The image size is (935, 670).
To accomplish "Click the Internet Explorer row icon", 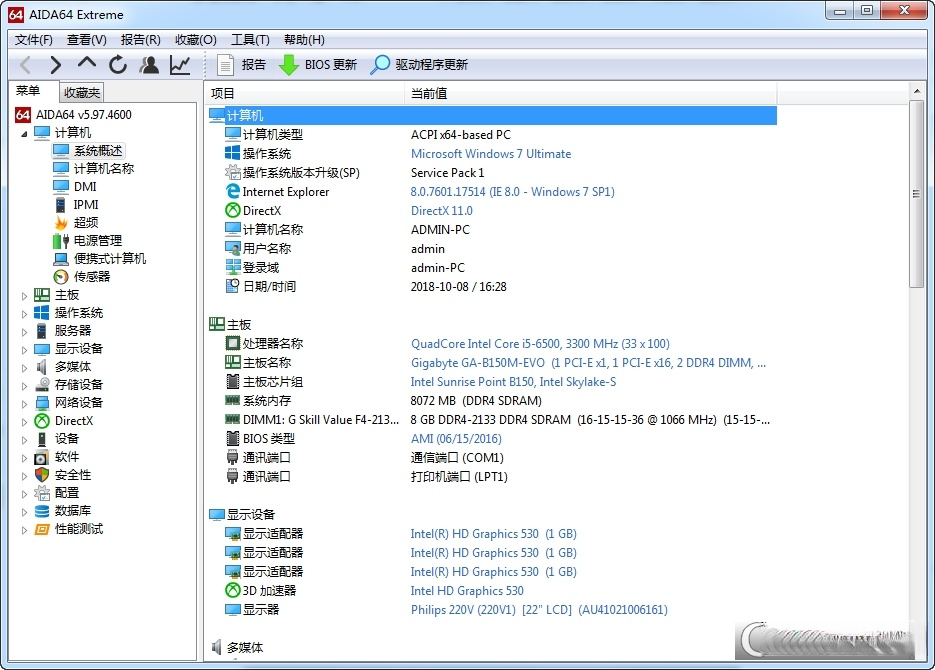I will [233, 191].
